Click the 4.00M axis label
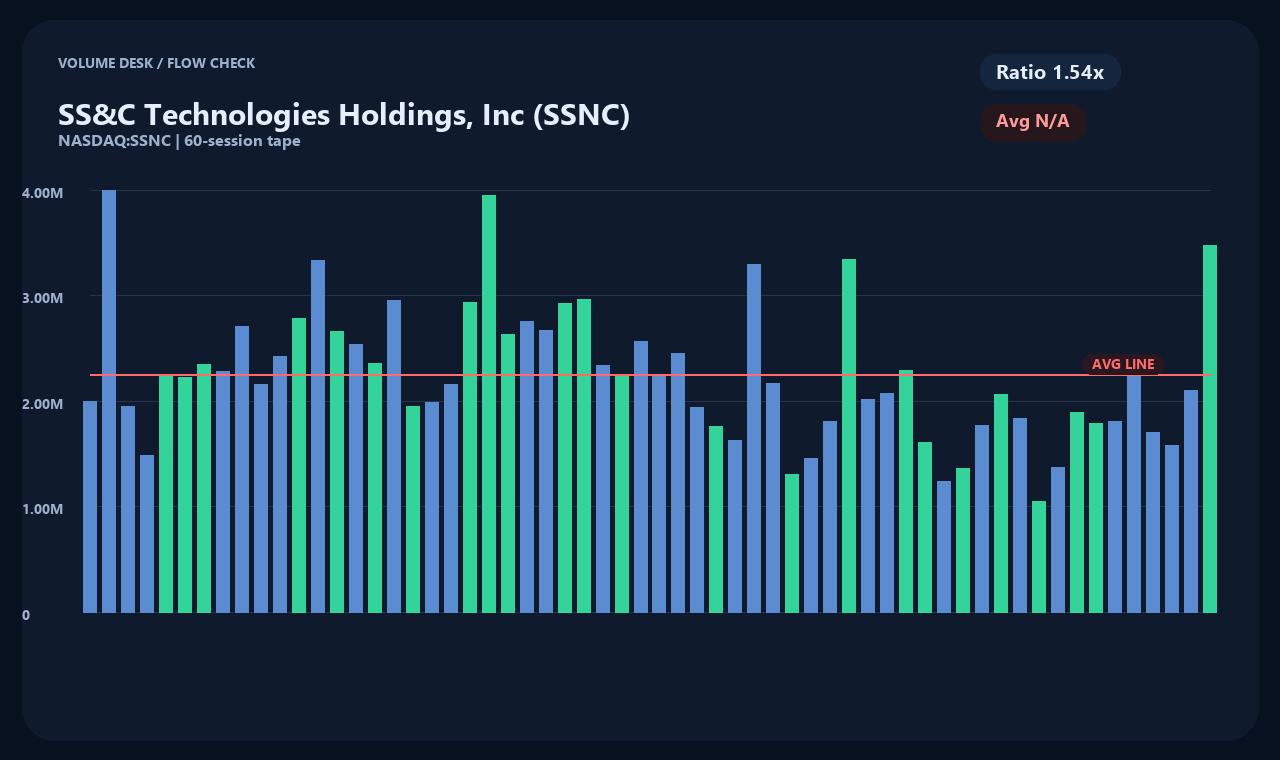The width and height of the screenshot is (1280, 760). [x=42, y=192]
